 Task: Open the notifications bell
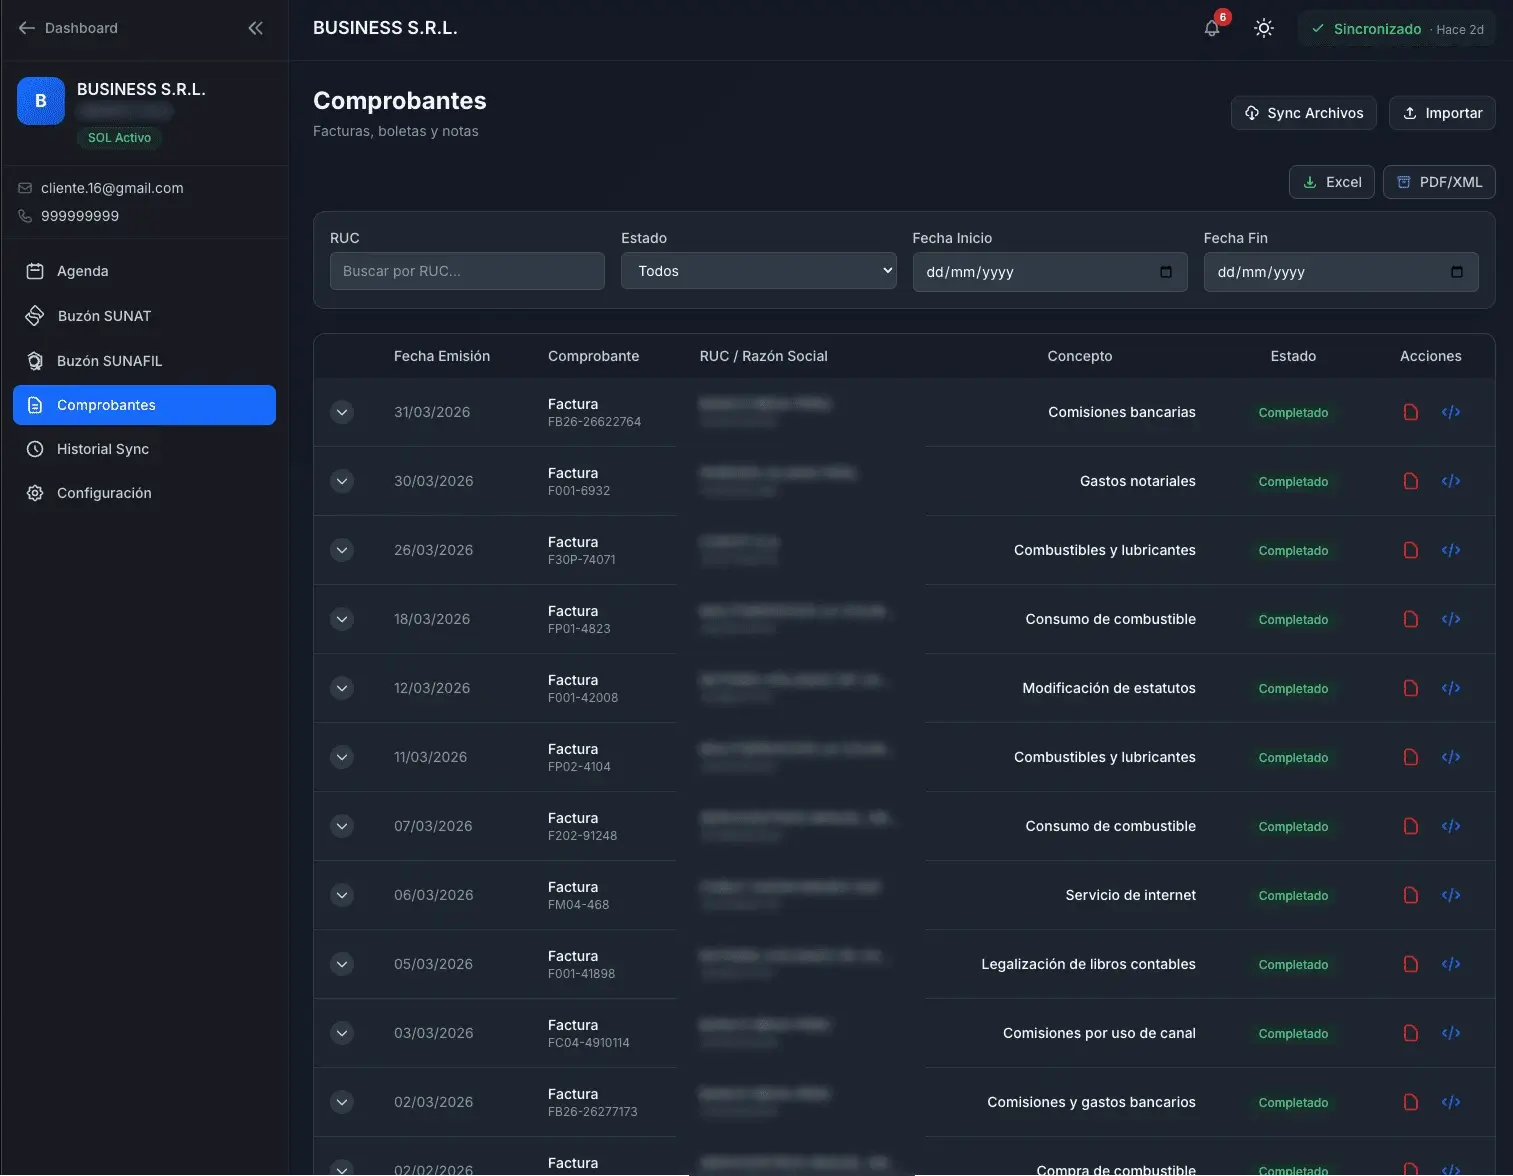(x=1212, y=29)
